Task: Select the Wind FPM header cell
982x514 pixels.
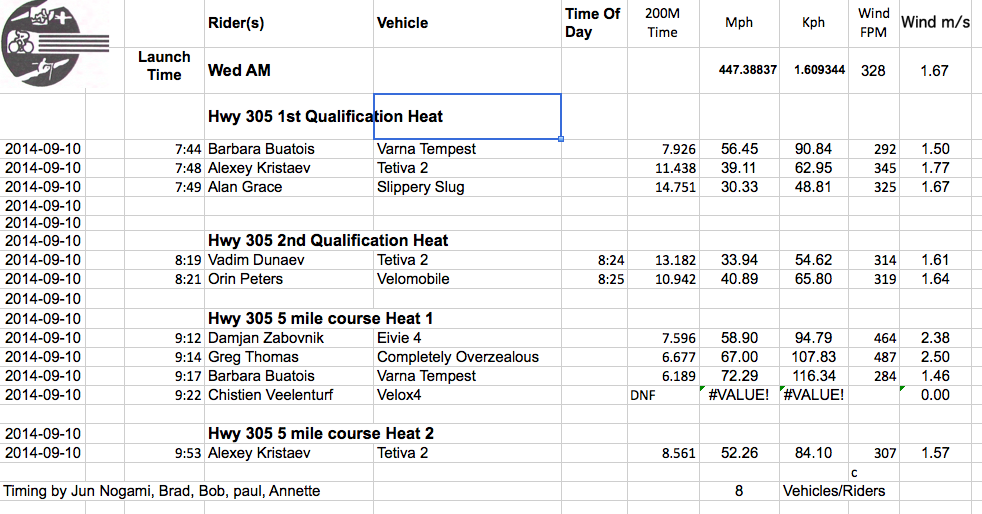Action: tap(874, 23)
